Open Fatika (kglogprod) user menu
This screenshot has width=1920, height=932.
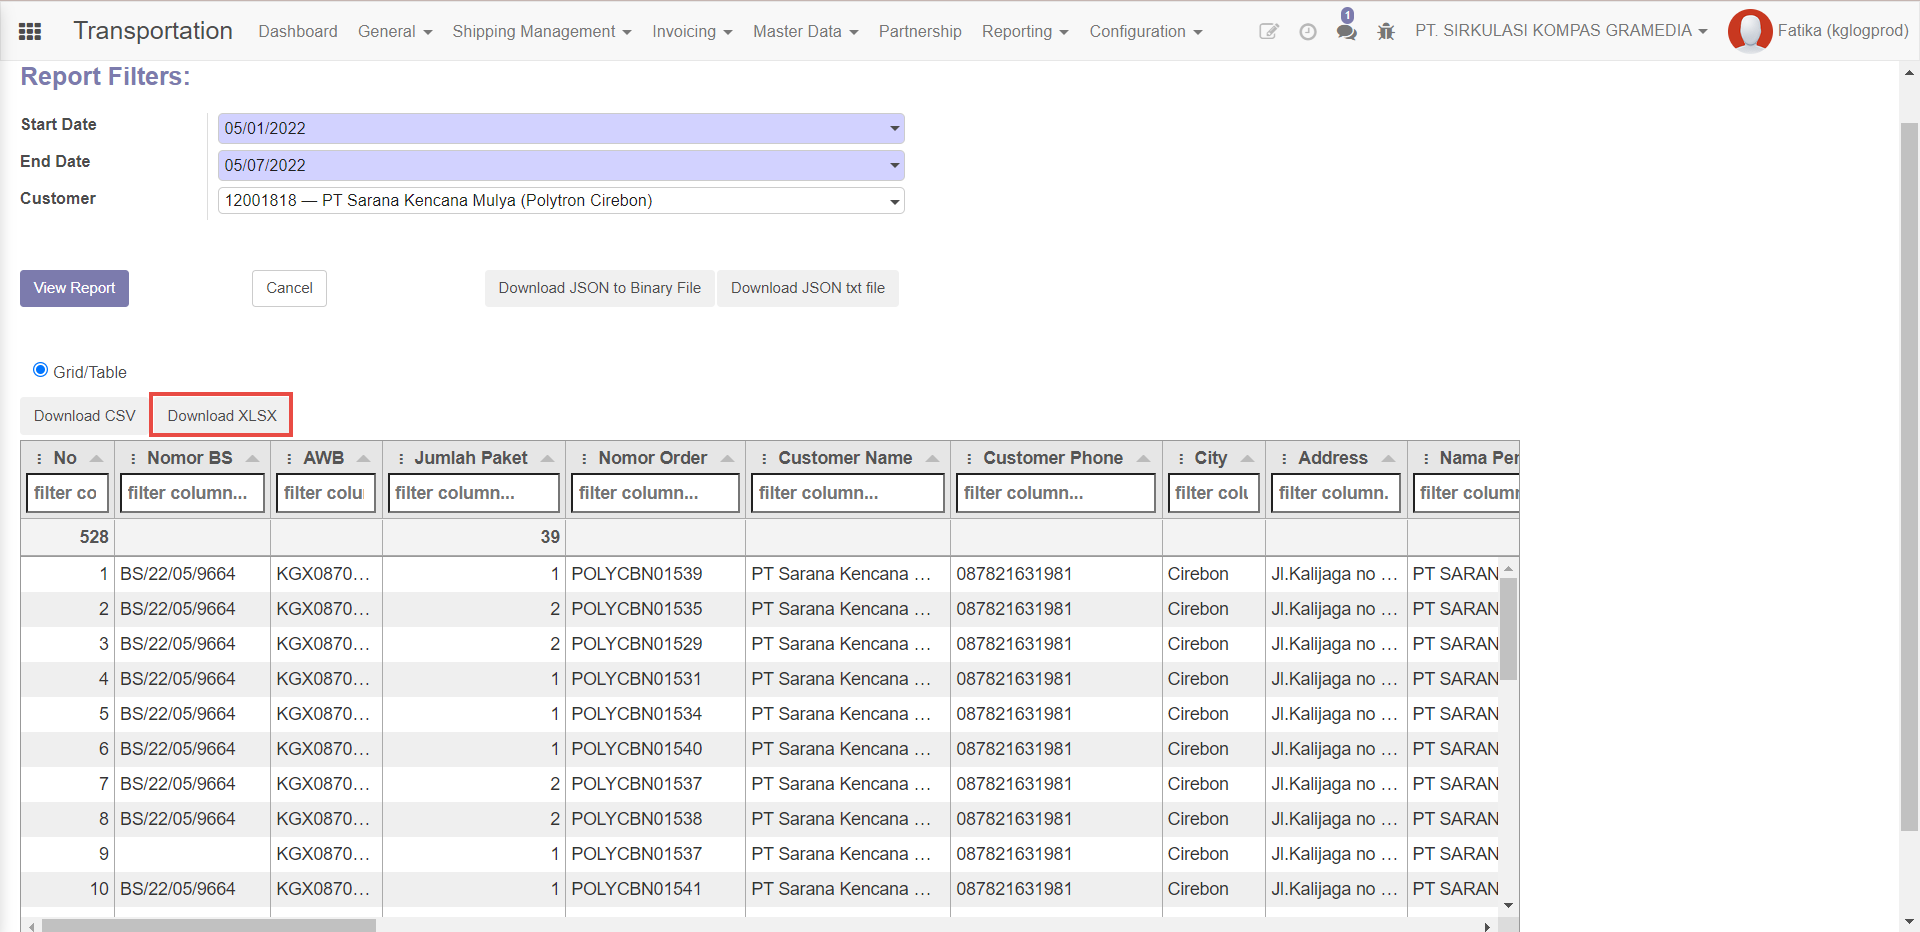click(x=1842, y=30)
